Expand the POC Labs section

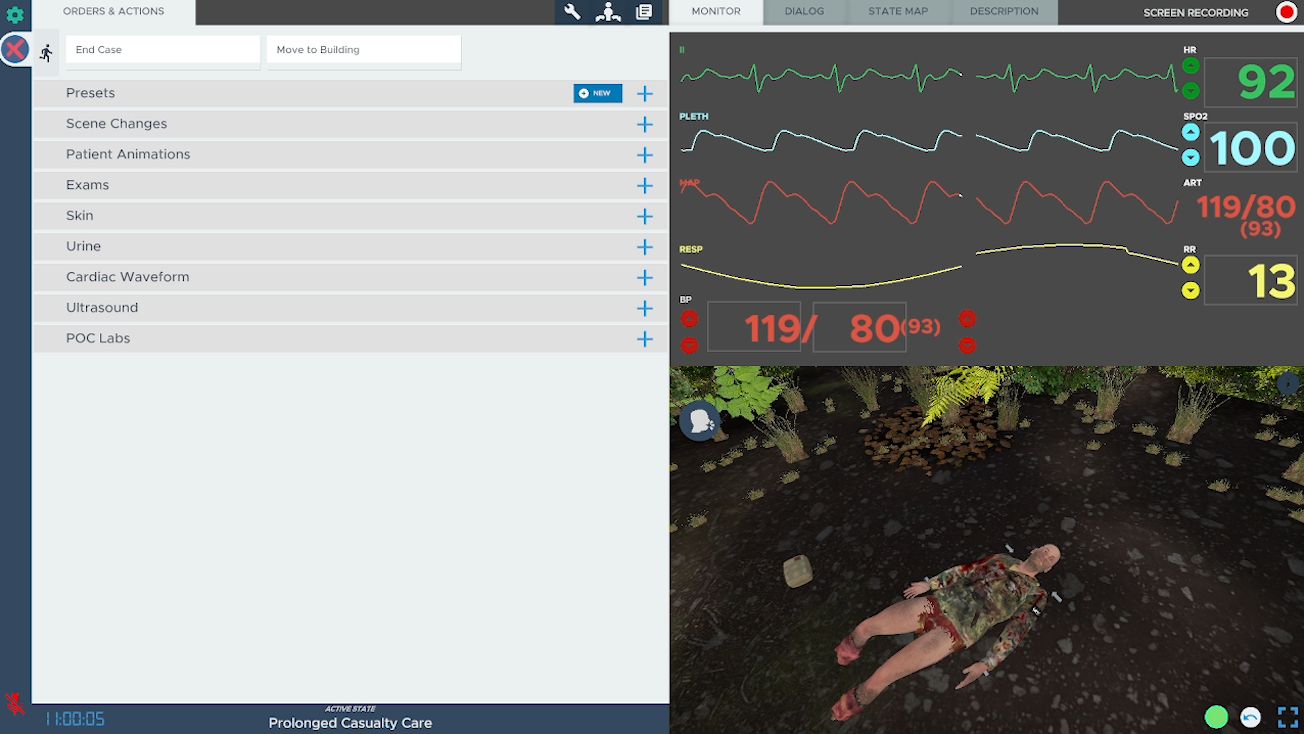click(644, 339)
